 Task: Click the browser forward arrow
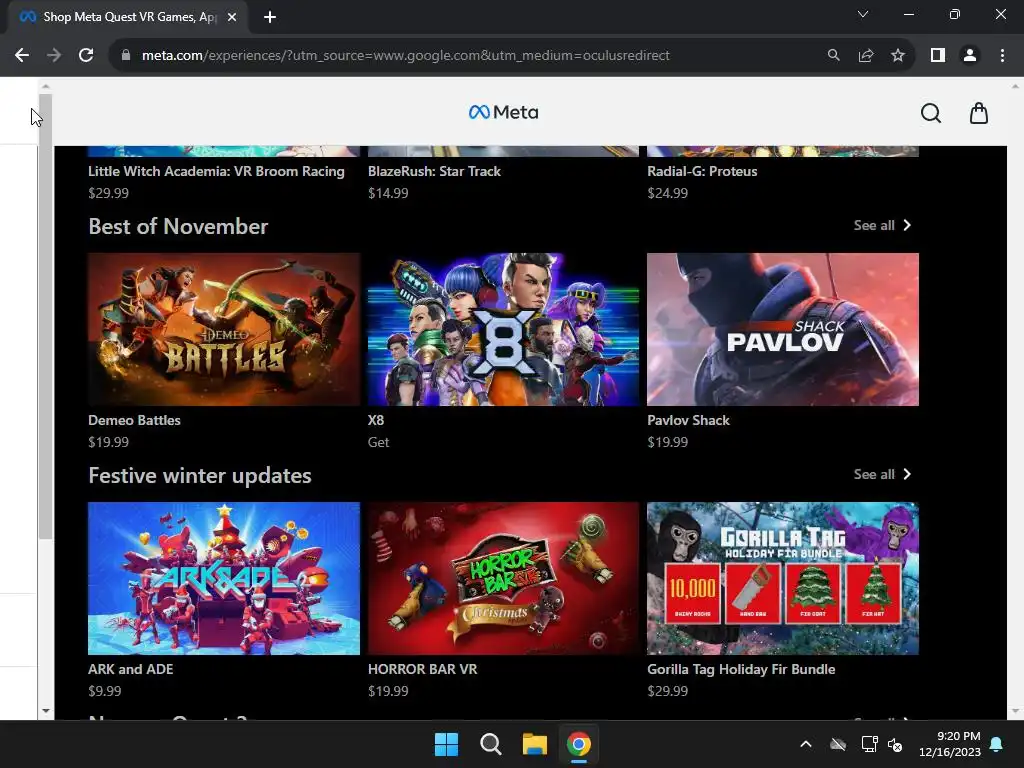pyautogui.click(x=54, y=56)
